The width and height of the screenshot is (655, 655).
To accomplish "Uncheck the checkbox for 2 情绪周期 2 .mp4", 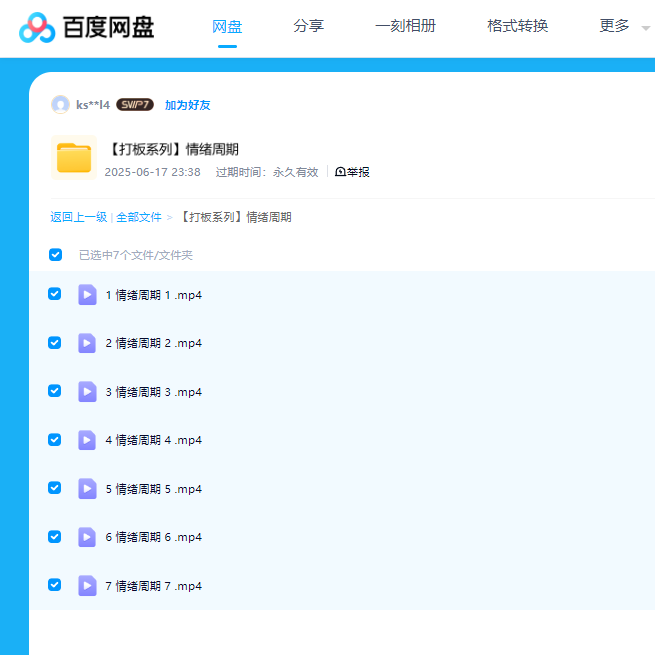I will [55, 342].
